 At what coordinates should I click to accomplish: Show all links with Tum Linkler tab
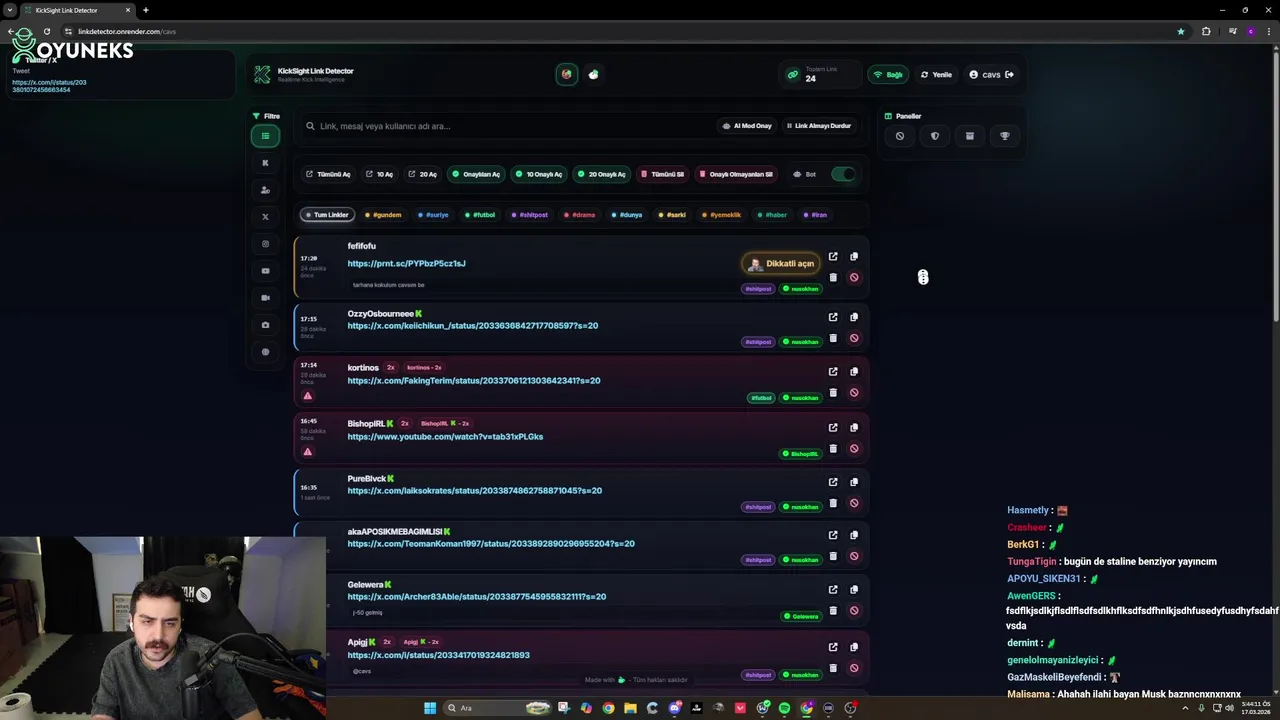(x=327, y=215)
